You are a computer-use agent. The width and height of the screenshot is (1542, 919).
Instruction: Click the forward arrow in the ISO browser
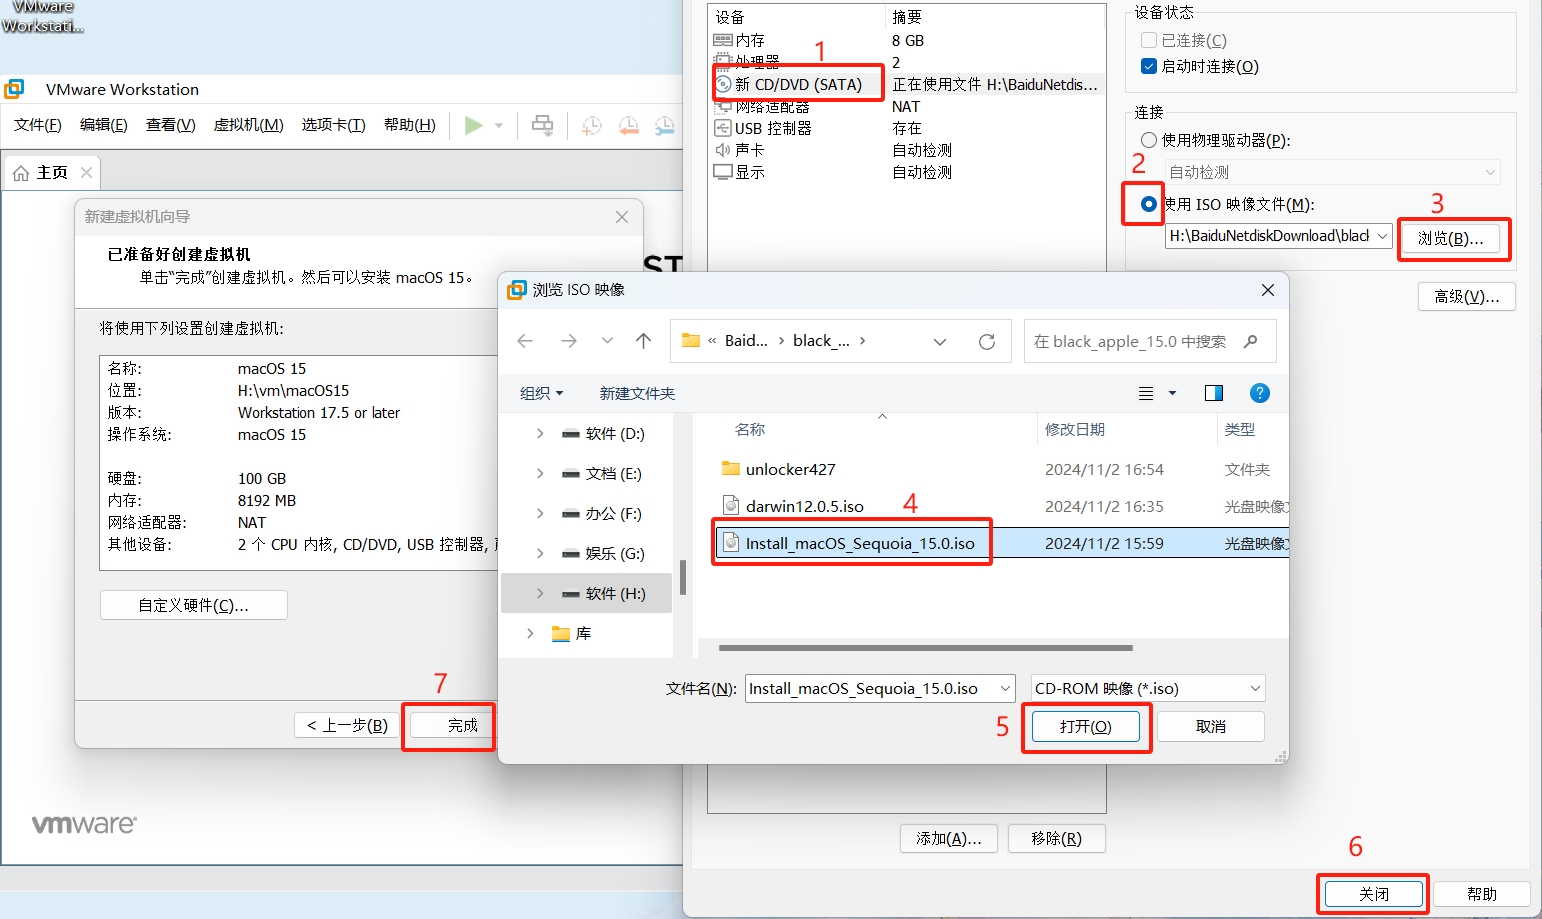[569, 341]
